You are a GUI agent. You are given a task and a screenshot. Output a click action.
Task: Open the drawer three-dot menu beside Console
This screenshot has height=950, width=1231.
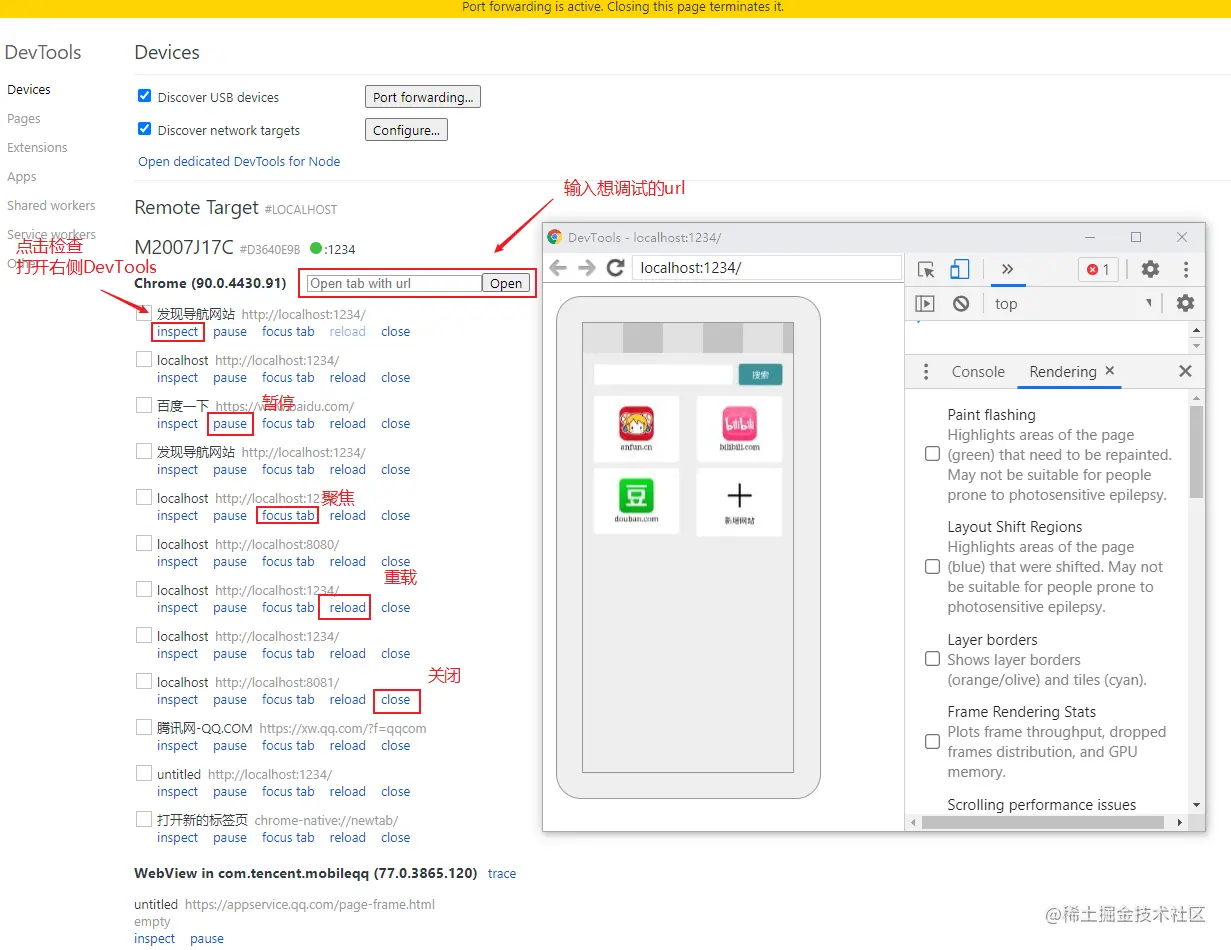coord(926,372)
